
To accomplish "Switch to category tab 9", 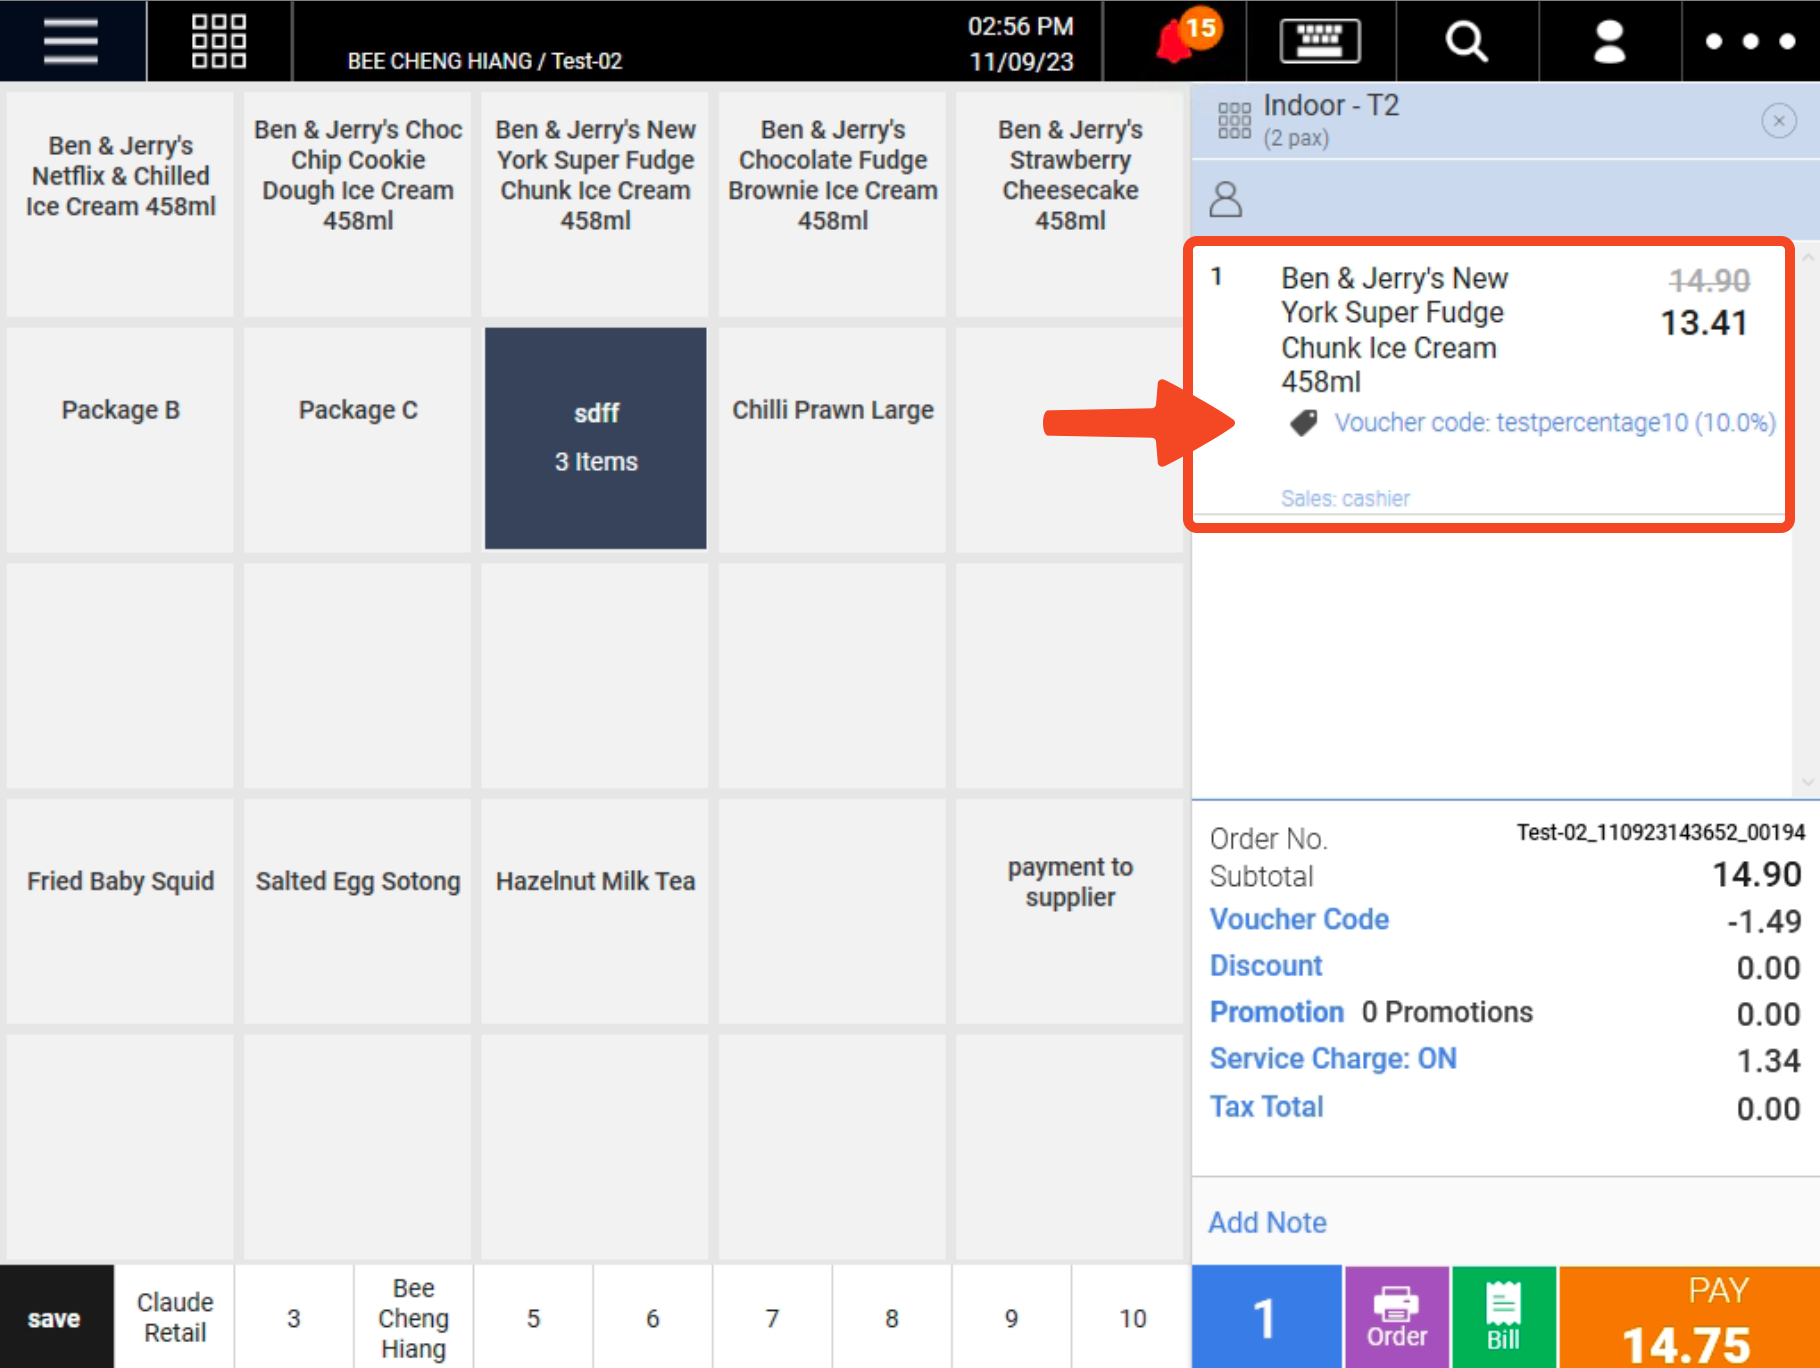I will click(x=1011, y=1317).
